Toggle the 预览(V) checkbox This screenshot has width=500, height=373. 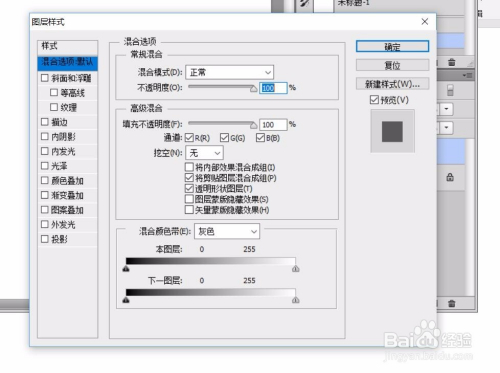click(374, 100)
